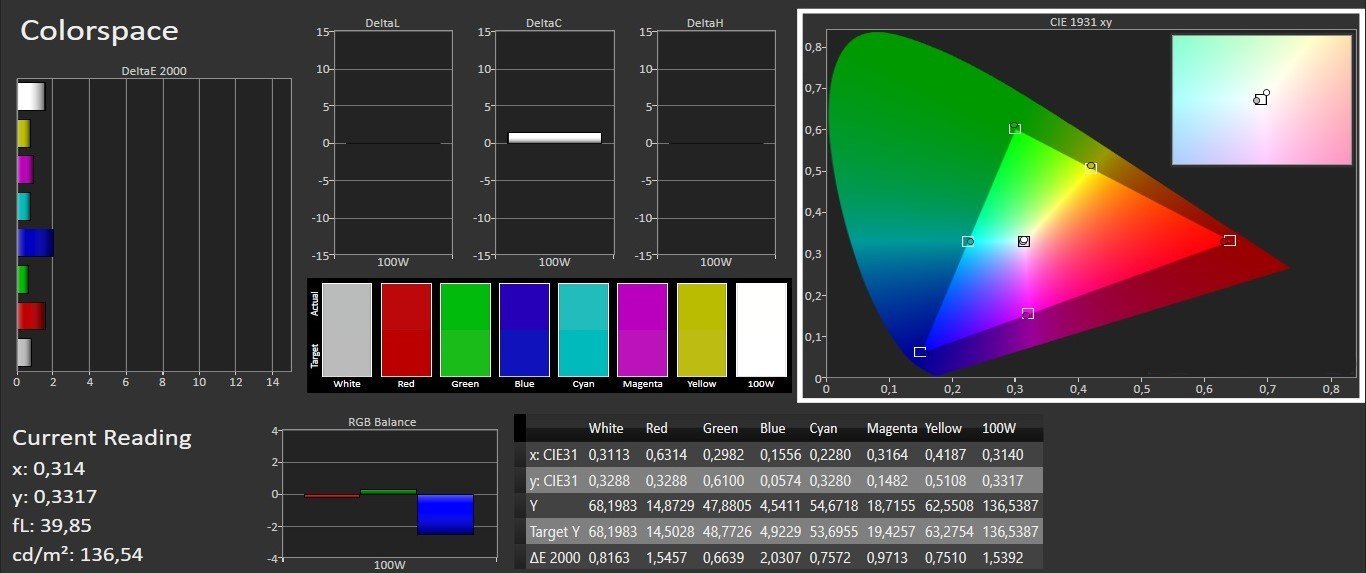
Task: Click the red bar in DeltaE 2000 chart
Action: click(31, 316)
